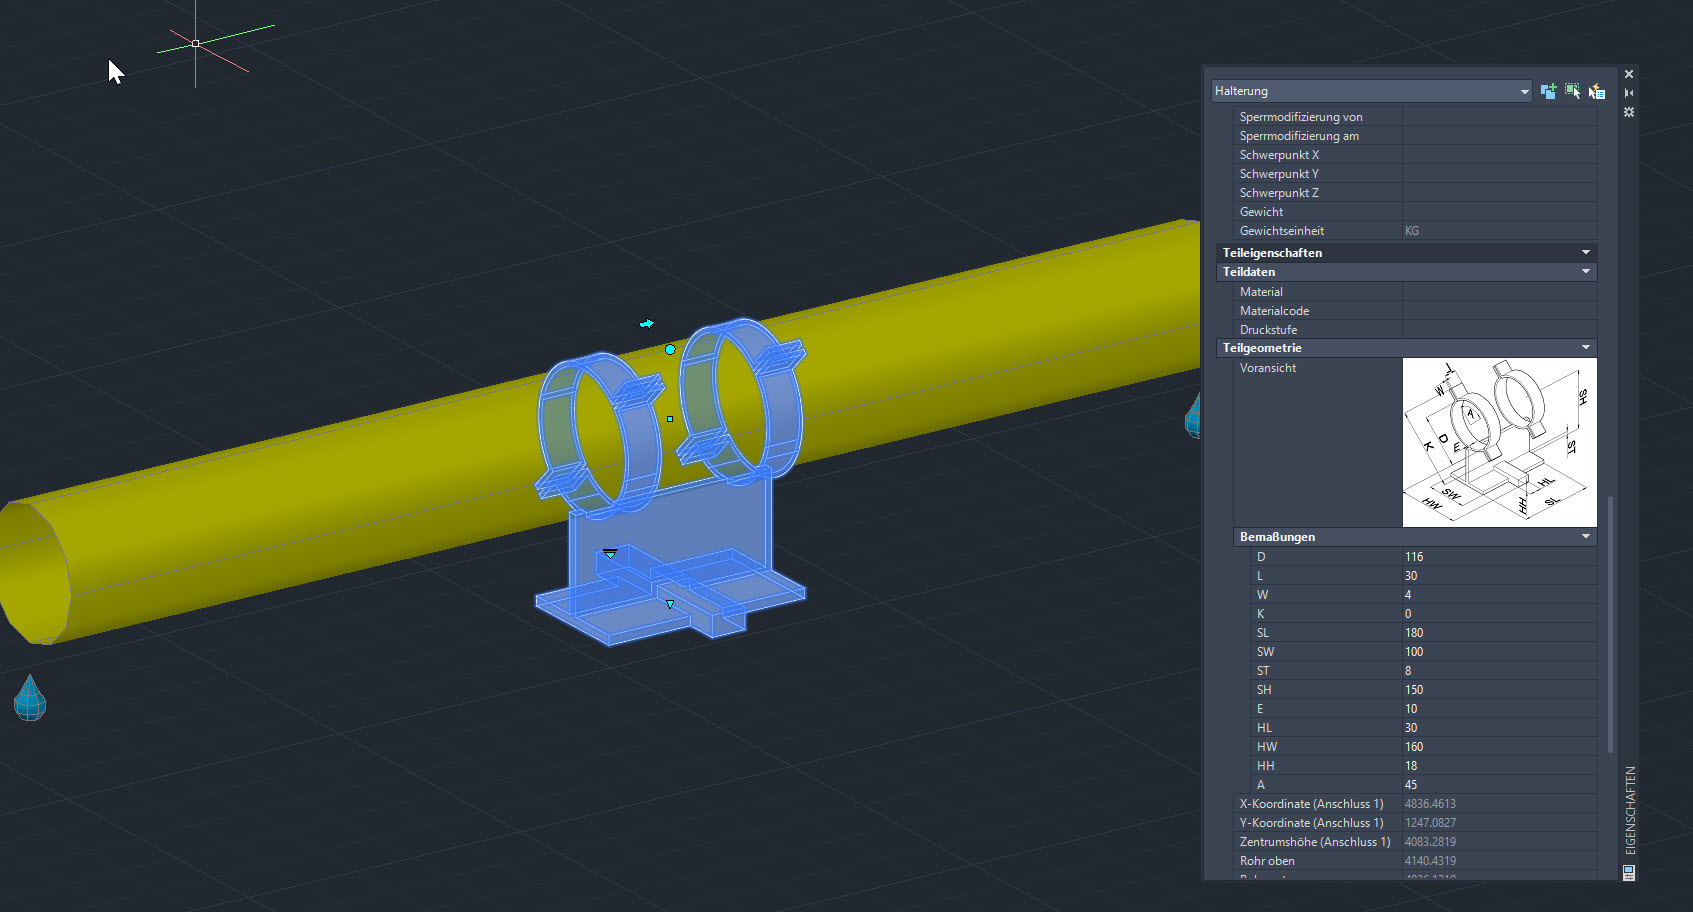Edit the SW value field 100
Screen dimensions: 1693x912
tap(1499, 652)
